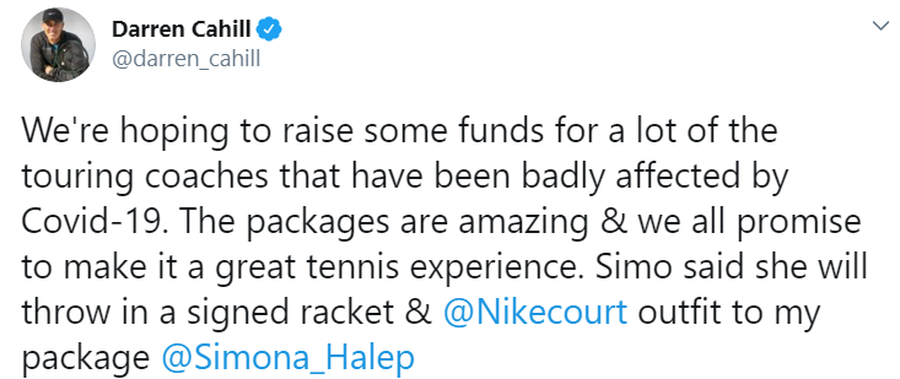Expand the tweet options chevron menu
900x379 pixels.
(880, 26)
